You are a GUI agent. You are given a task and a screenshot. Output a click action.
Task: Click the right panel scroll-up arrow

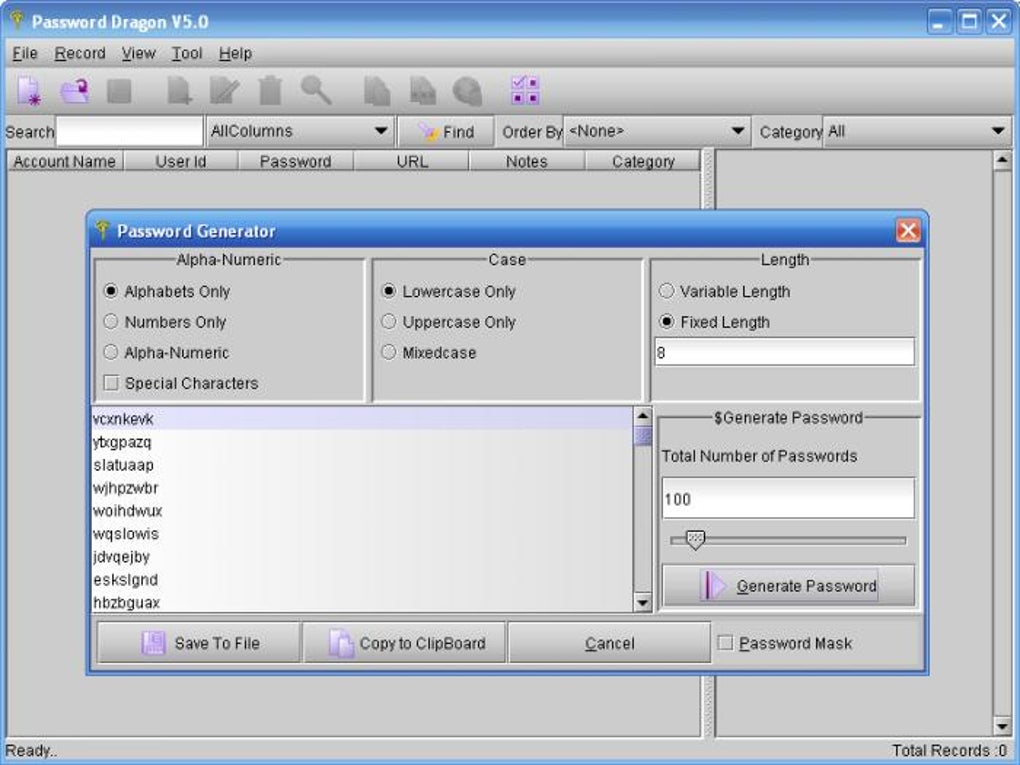pos(1002,160)
